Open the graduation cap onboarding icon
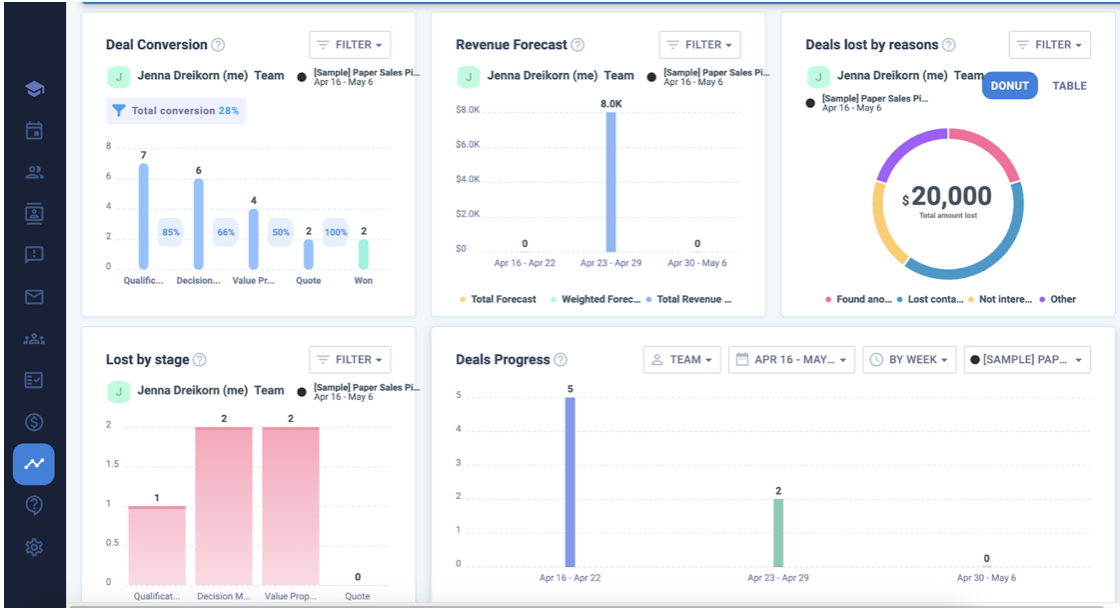The width and height of the screenshot is (1120, 608). 34,89
